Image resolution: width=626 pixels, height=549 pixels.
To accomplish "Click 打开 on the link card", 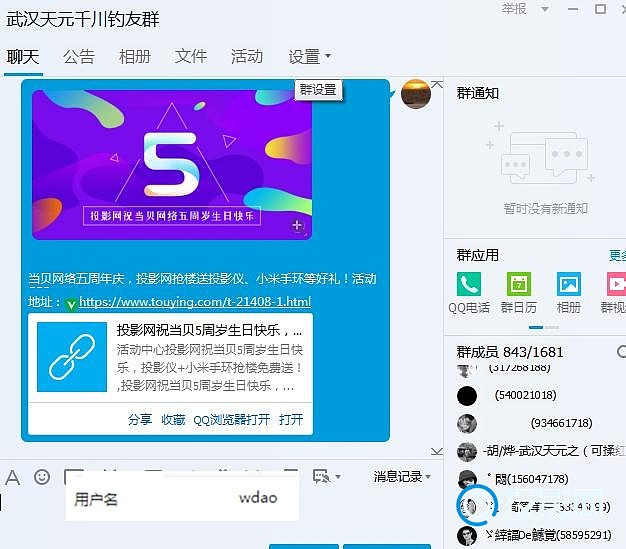I will (x=291, y=420).
